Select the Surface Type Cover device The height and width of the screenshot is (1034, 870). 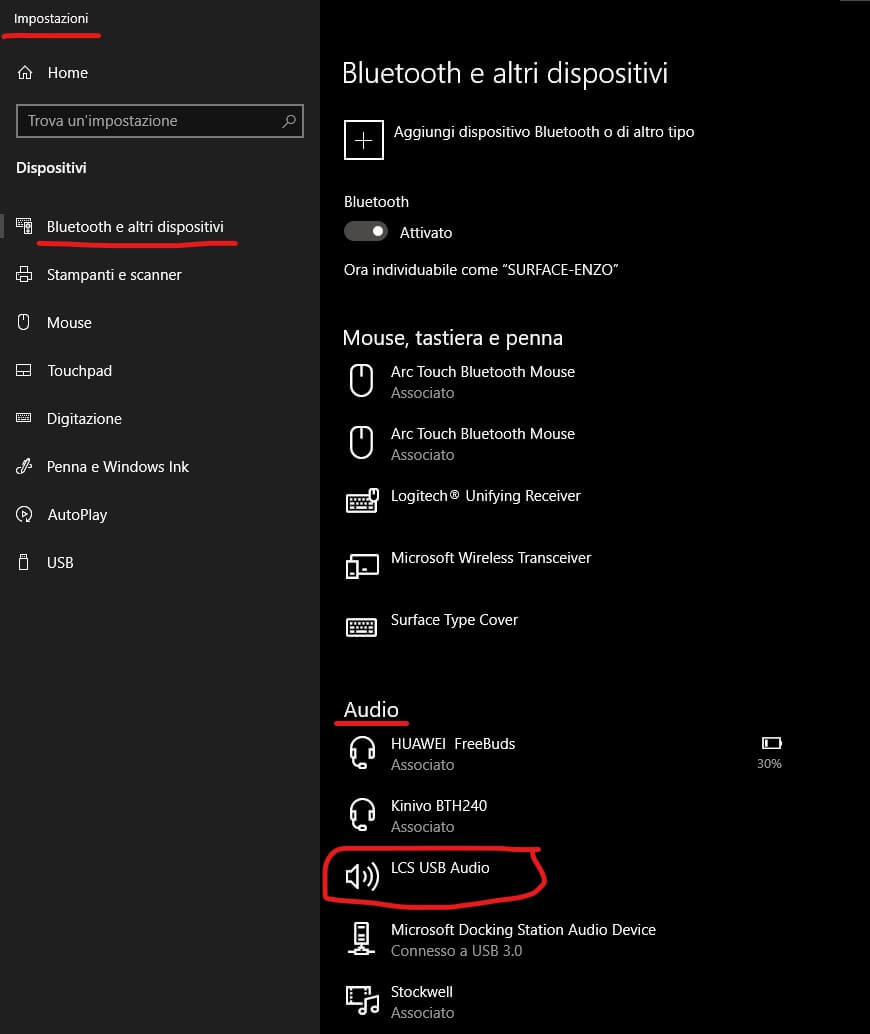click(x=454, y=621)
